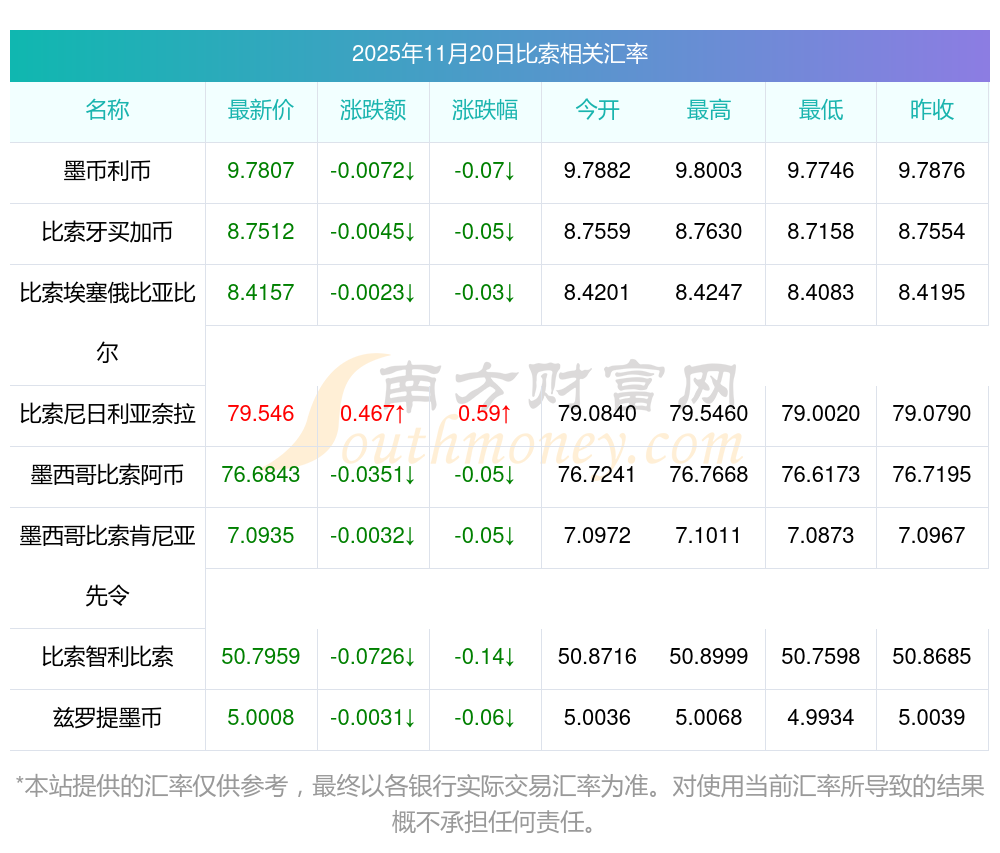1000x853 pixels.
Task: Select opening price 8.7559
Action: click(x=597, y=231)
